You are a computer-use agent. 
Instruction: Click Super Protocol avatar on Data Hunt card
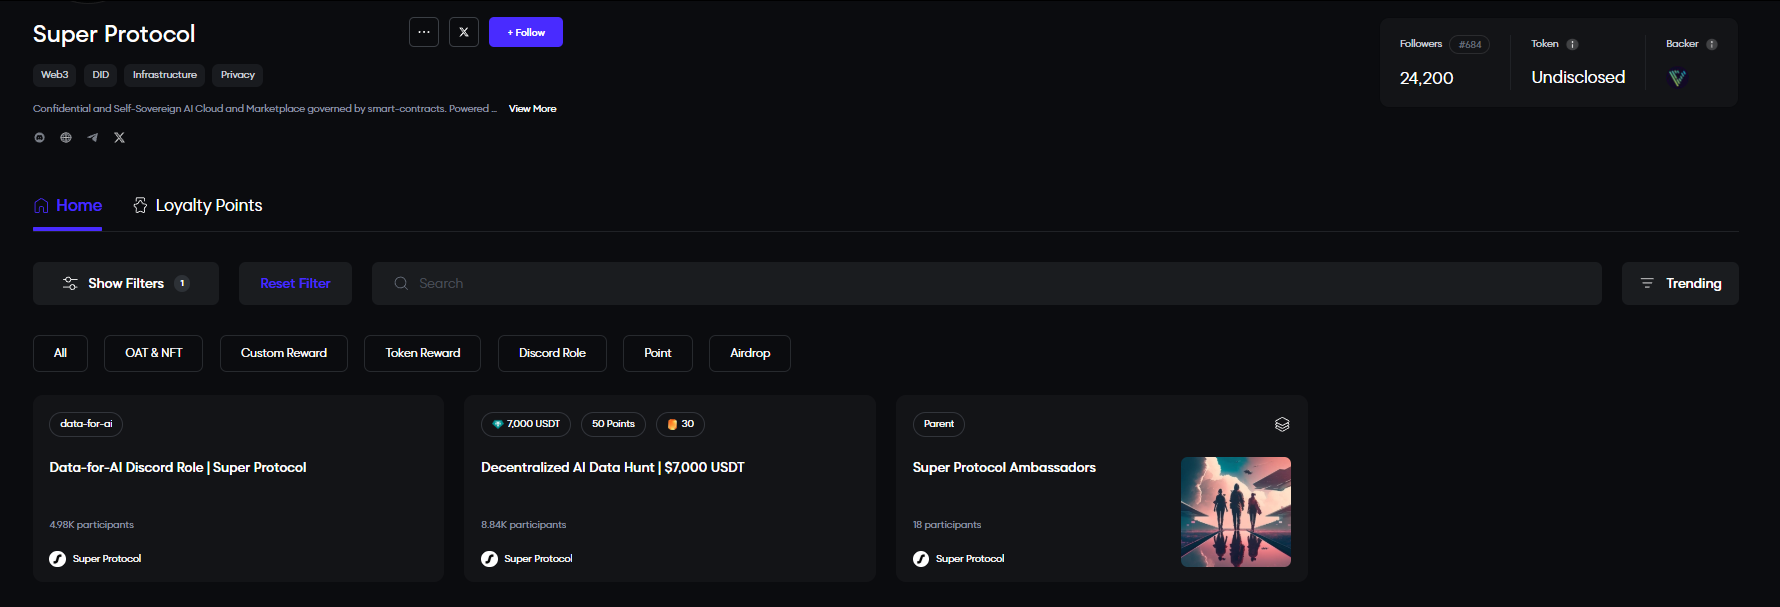coord(489,559)
